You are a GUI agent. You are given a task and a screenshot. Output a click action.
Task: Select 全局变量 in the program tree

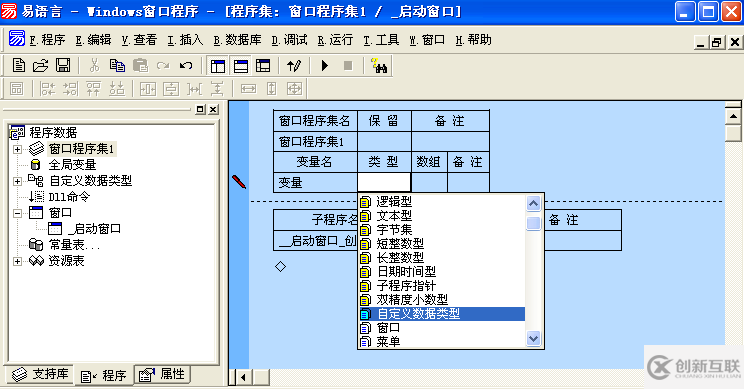point(72,165)
